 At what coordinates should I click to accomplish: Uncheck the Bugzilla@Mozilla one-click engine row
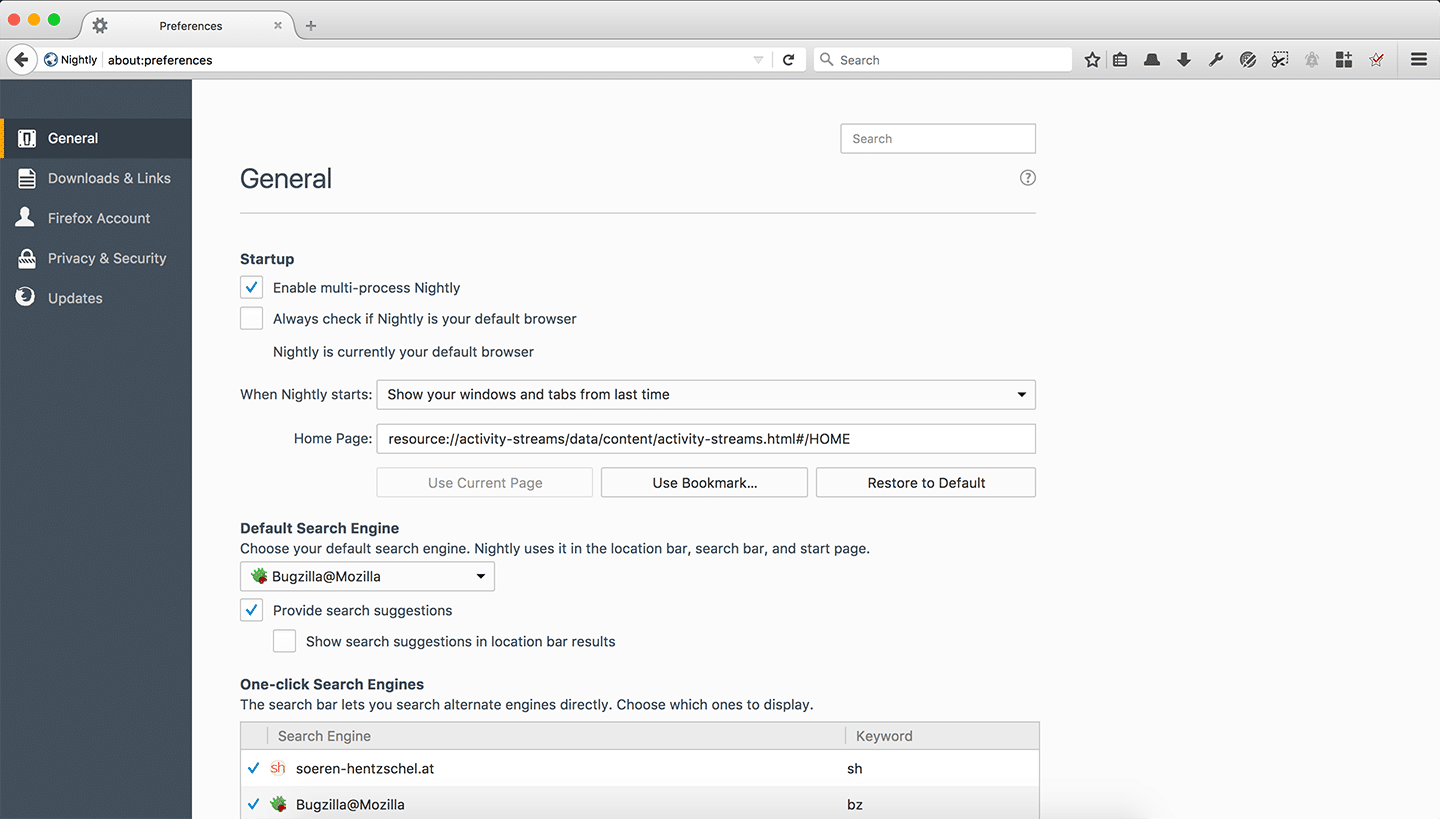click(253, 805)
